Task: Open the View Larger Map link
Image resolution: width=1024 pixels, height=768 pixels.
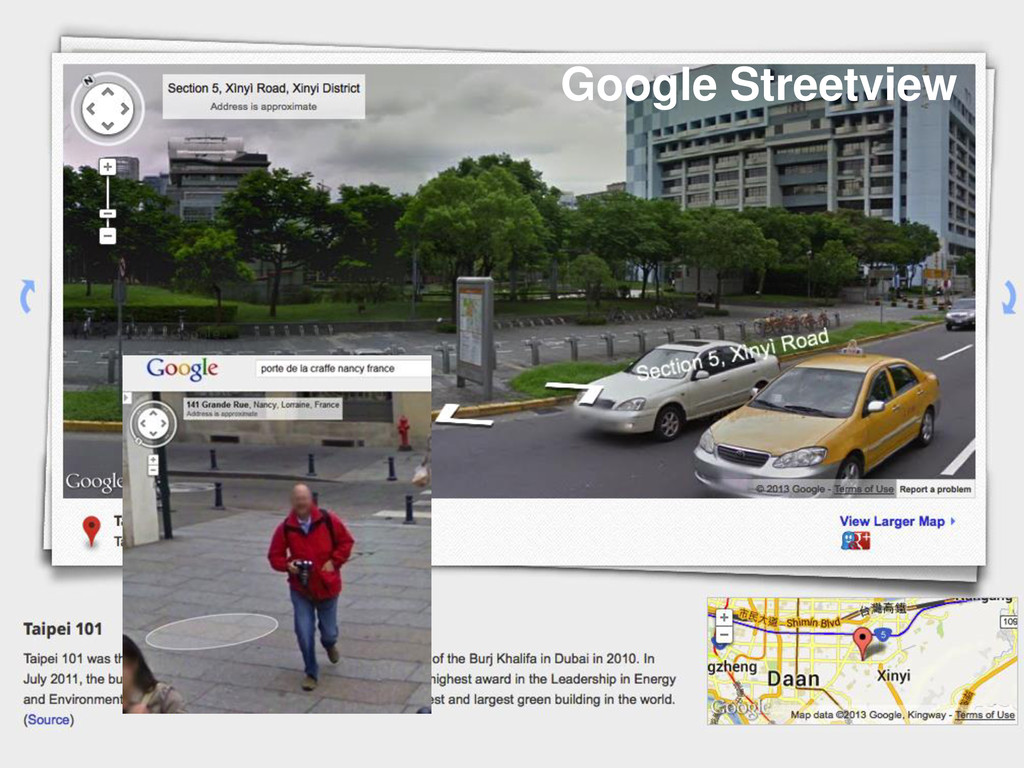Action: coord(897,521)
